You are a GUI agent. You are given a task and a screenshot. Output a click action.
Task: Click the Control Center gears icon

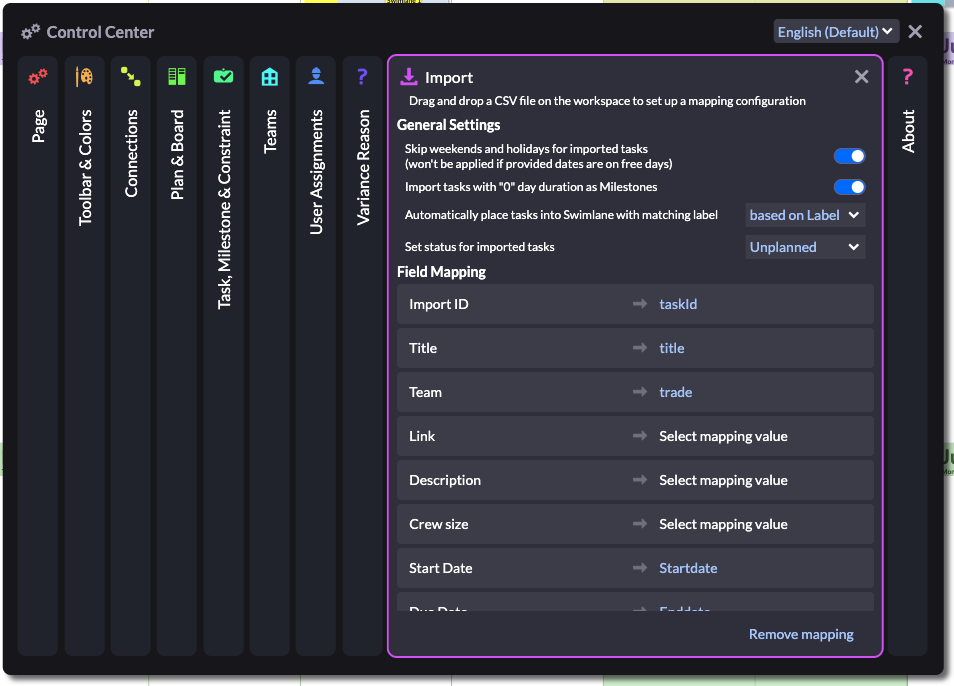(30, 32)
